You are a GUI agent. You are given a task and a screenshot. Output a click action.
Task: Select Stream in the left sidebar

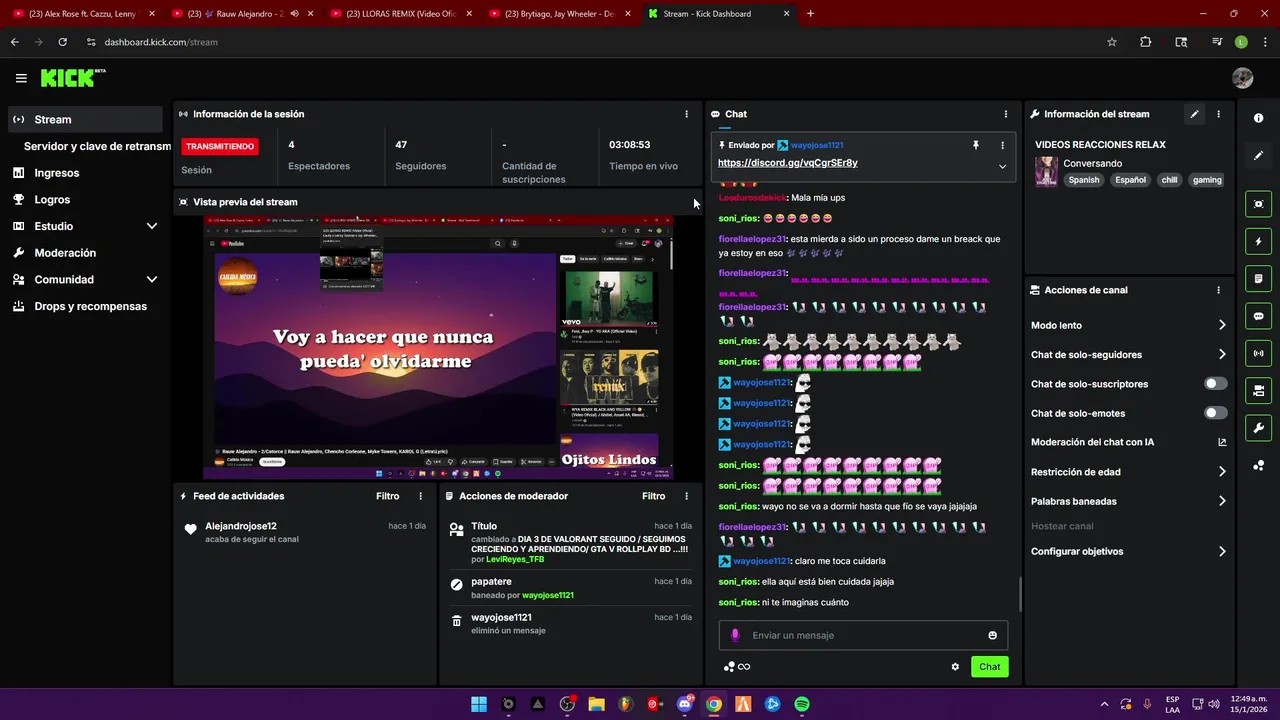coord(85,119)
